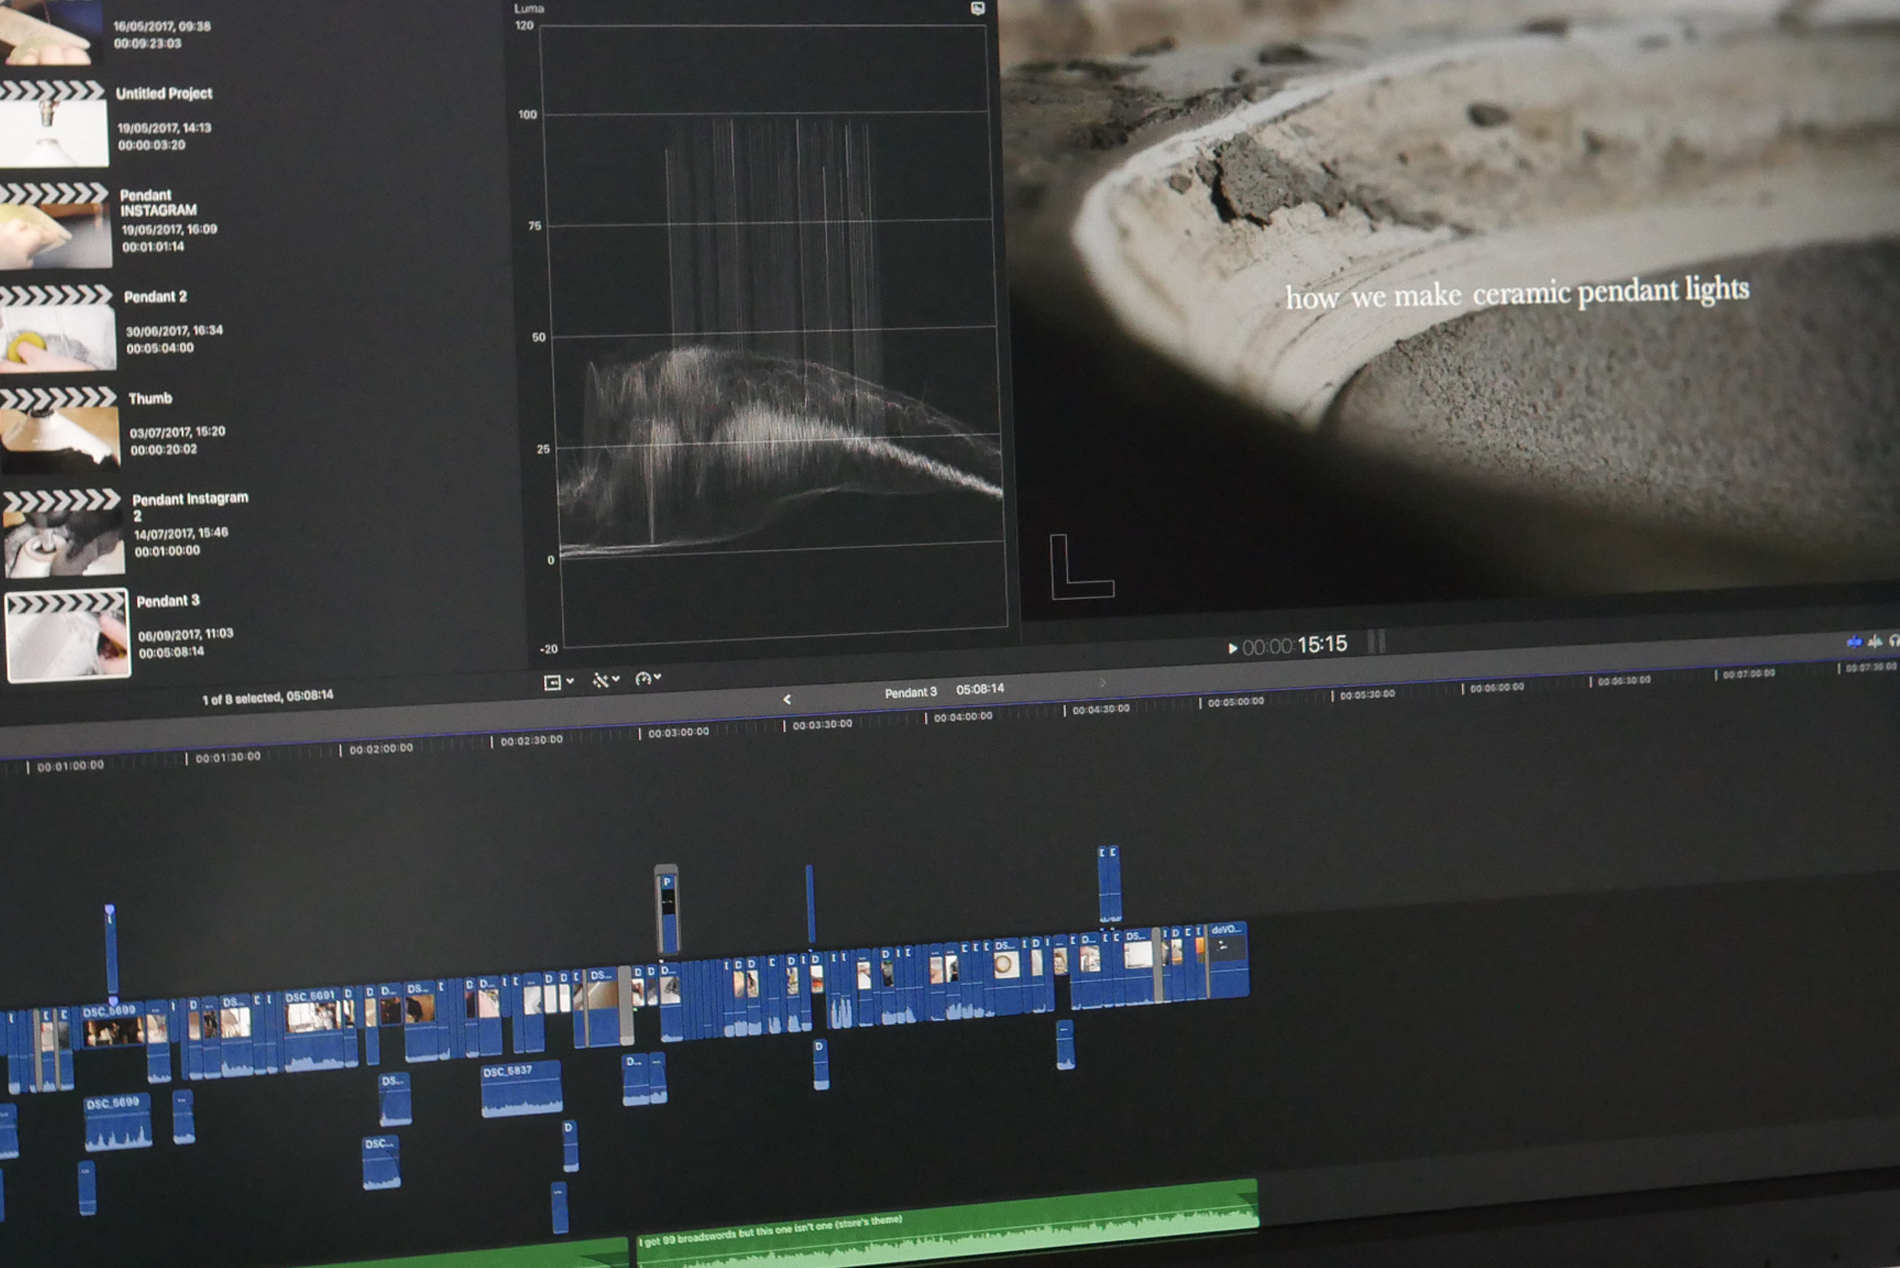This screenshot has height=1268, width=1900.
Task: Select the Pendant 3 project thumbnail
Action: point(67,635)
